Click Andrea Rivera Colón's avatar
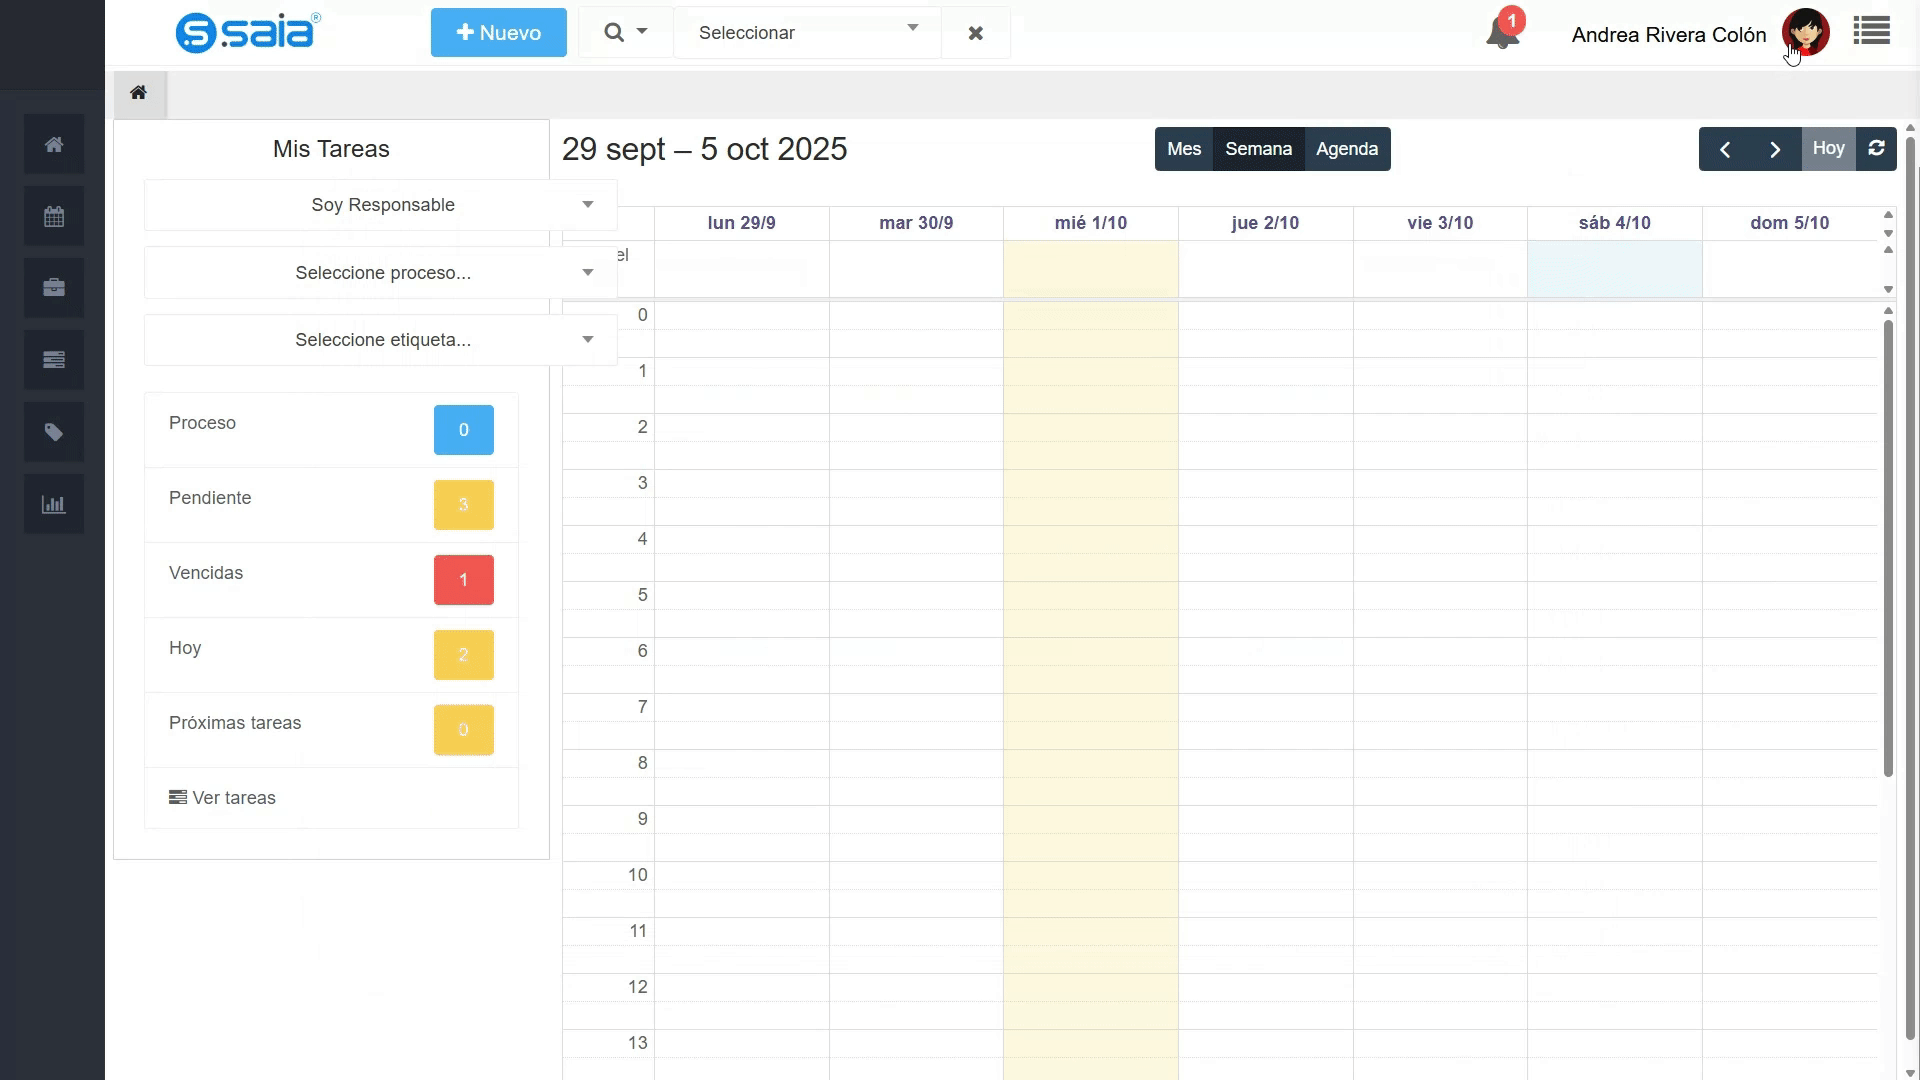 1805,33
